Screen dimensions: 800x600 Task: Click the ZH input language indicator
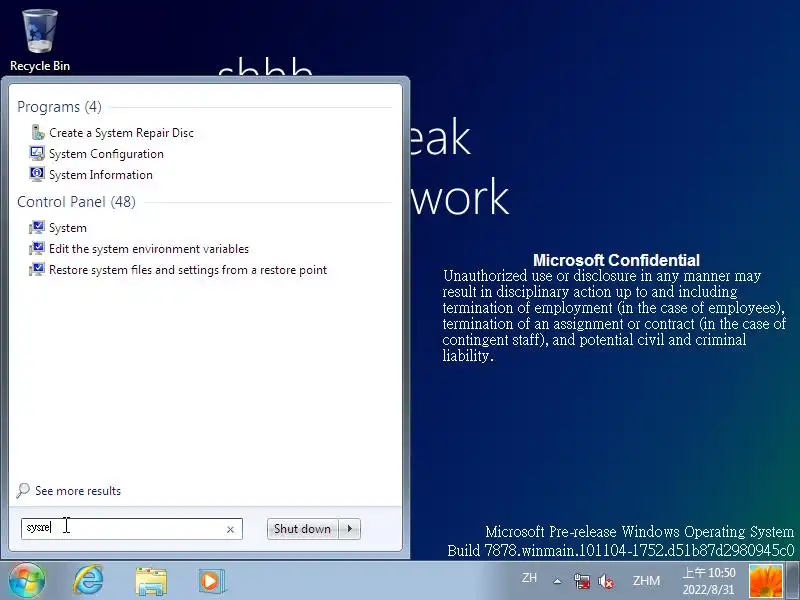(x=529, y=578)
